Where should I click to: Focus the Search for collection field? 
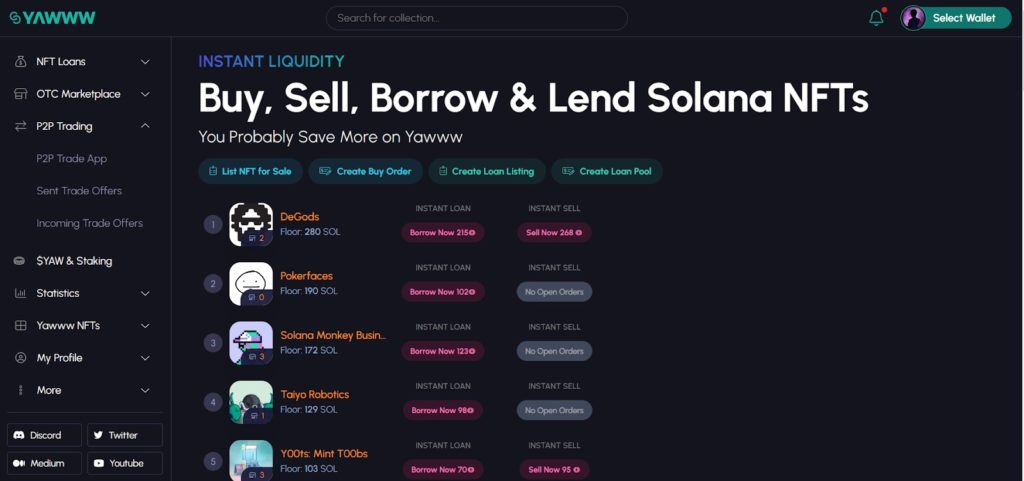tap(477, 18)
